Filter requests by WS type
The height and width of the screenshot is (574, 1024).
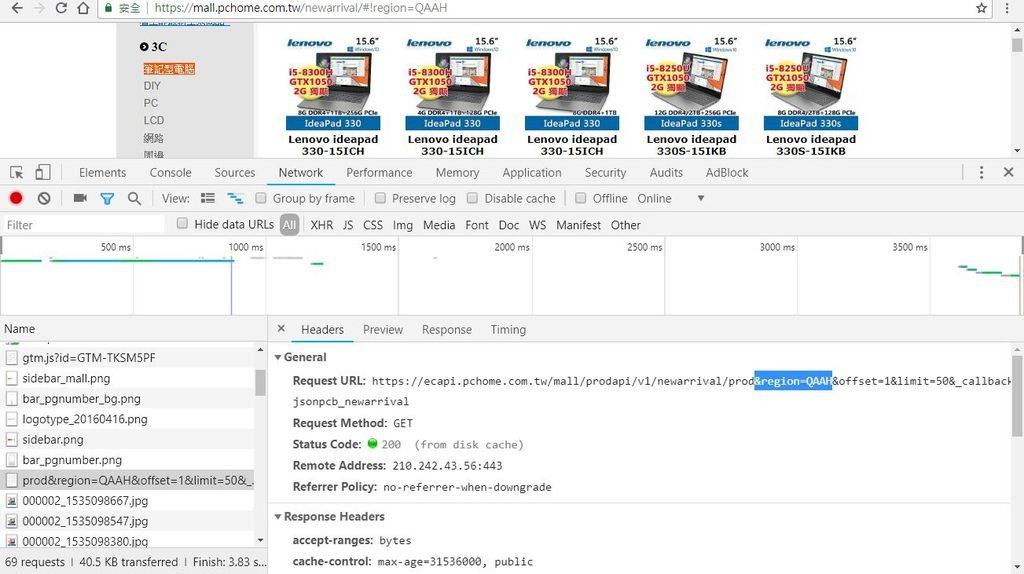click(537, 225)
